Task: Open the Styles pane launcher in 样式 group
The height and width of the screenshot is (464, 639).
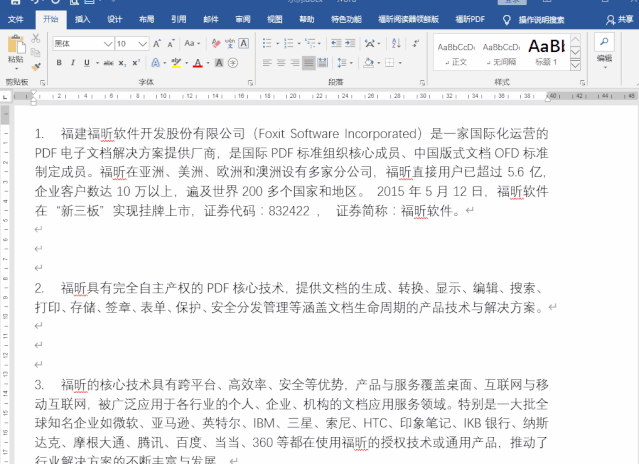Action: click(x=582, y=83)
